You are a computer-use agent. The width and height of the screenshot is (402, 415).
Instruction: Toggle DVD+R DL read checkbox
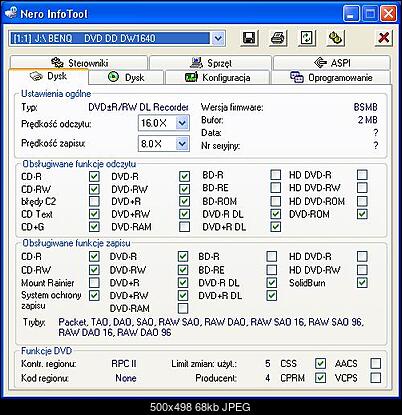[275, 227]
